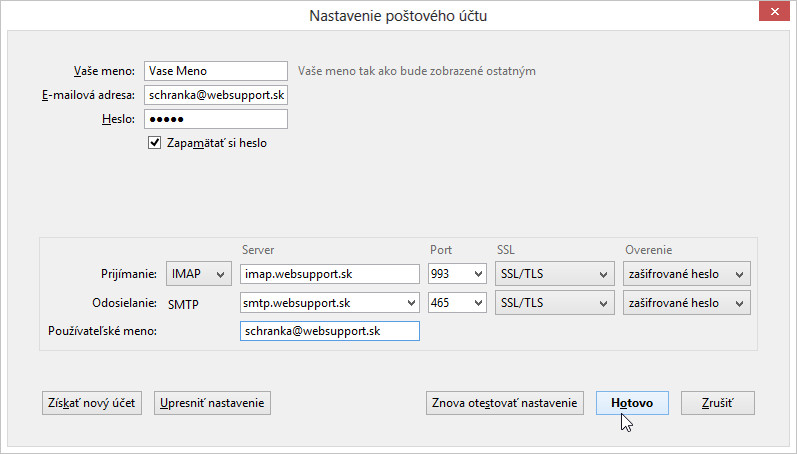Expand the outgoing port 465 dropdown

(x=457, y=303)
